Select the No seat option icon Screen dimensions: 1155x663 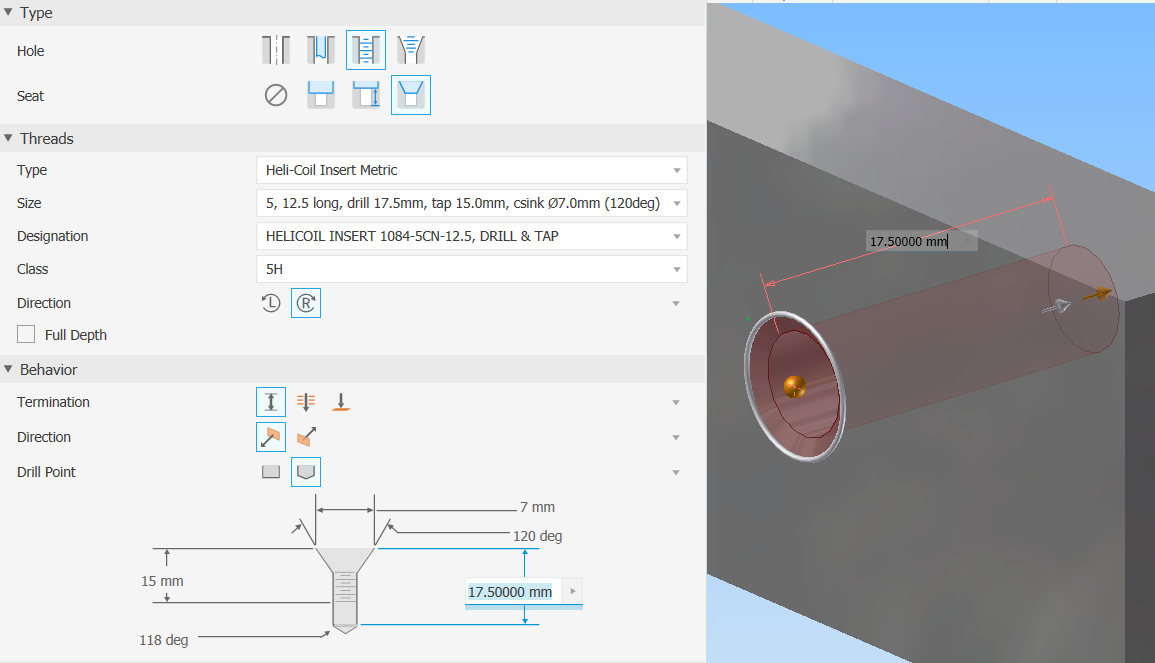click(x=275, y=95)
